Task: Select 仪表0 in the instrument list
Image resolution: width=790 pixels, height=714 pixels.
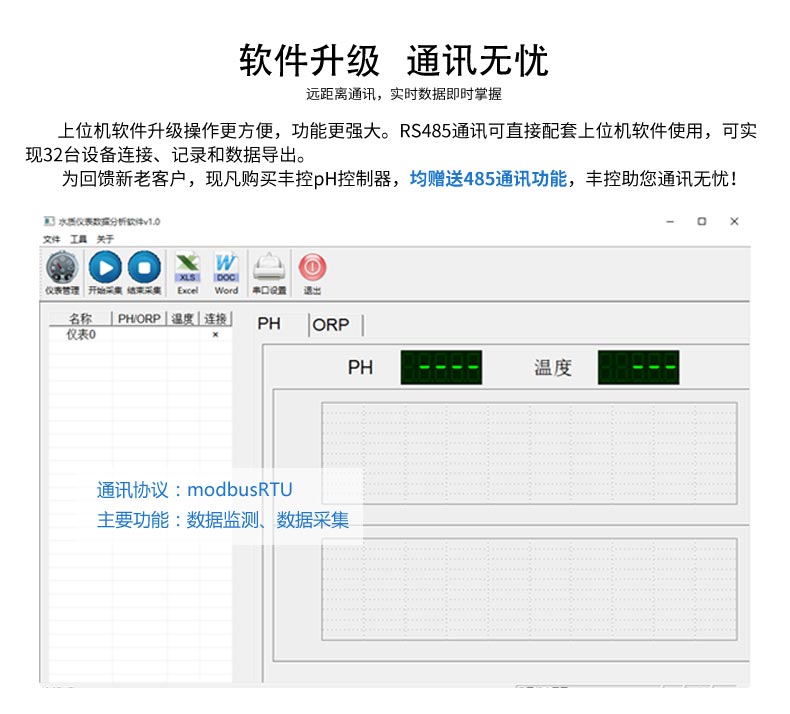Action: [x=81, y=335]
